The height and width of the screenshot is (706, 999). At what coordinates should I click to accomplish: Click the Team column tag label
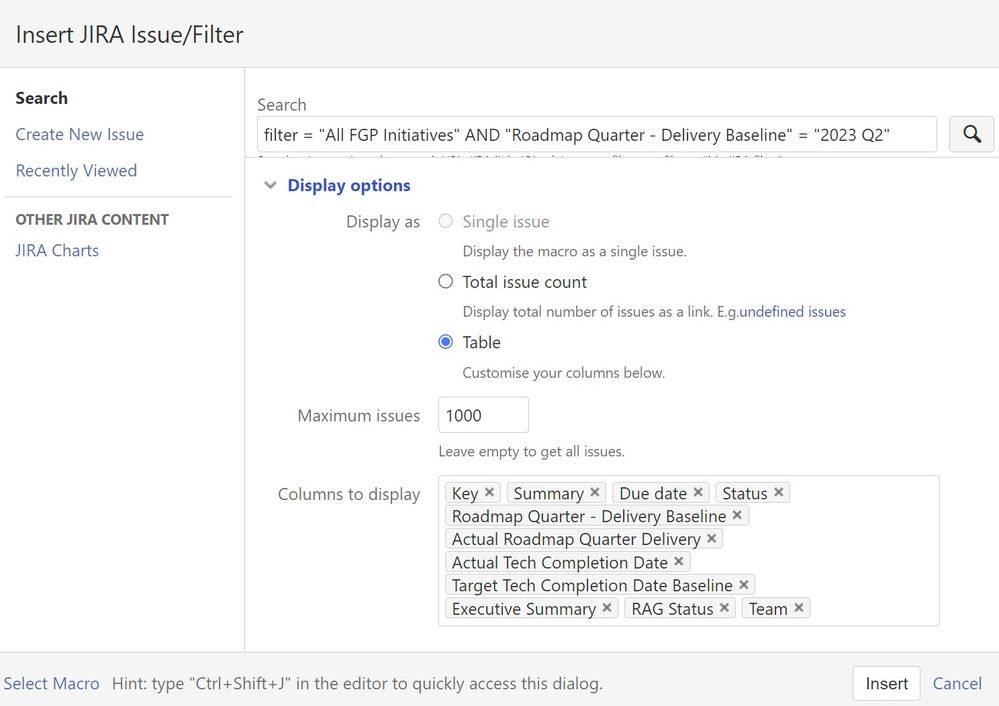click(768, 609)
